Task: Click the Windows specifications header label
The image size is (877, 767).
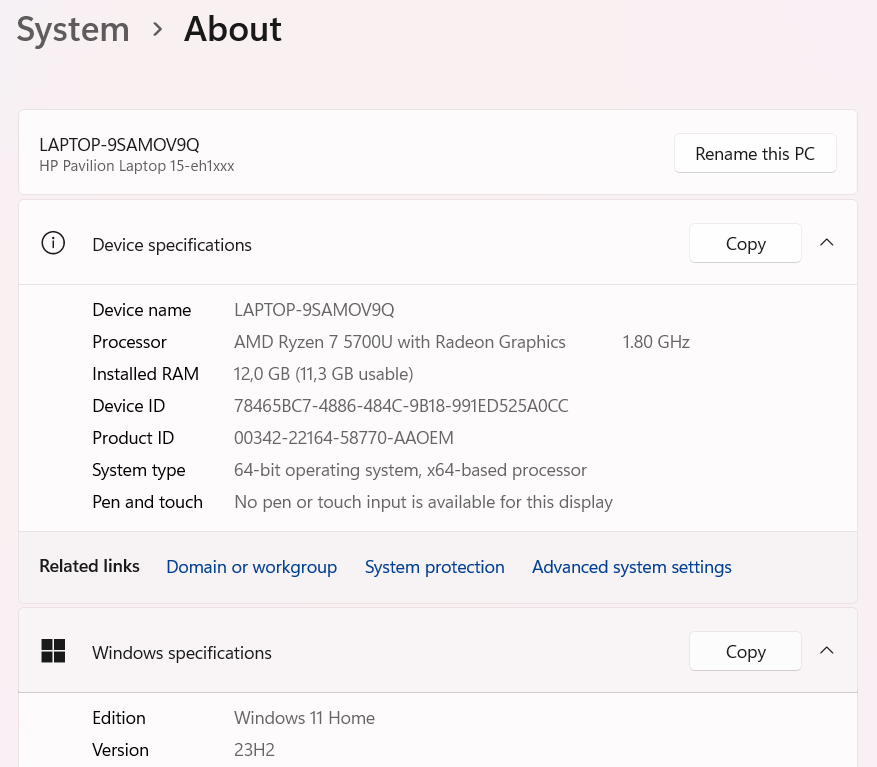Action: (182, 653)
